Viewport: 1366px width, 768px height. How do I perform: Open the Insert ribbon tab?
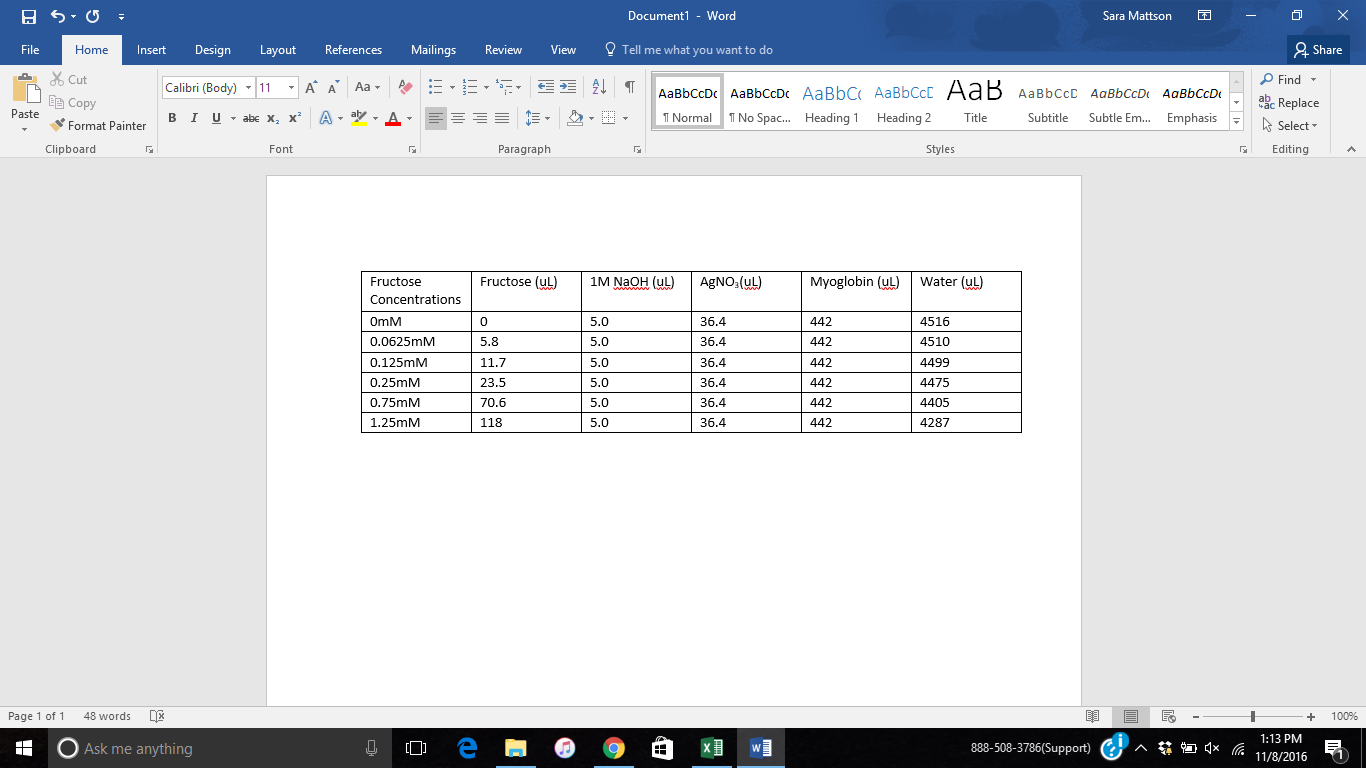coord(151,50)
